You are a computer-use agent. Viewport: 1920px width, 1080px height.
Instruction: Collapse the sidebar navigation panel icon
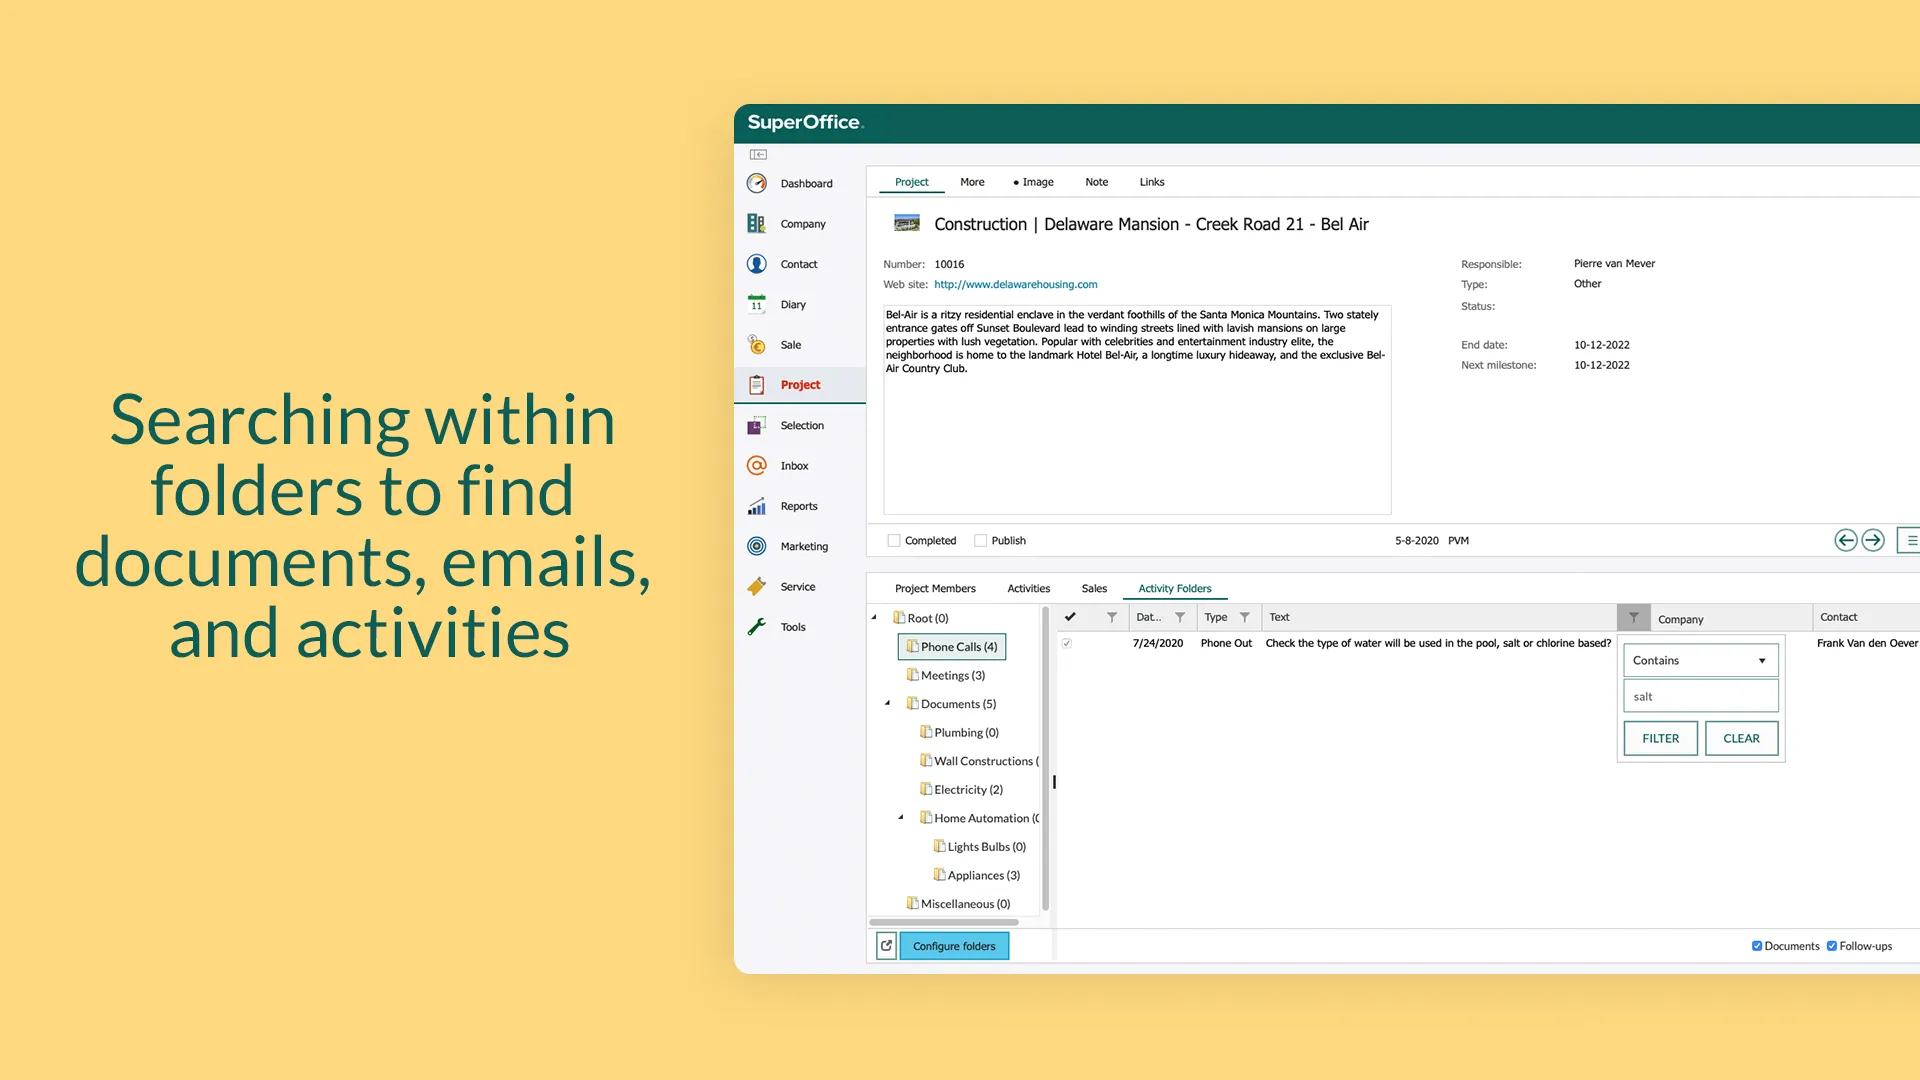758,155
